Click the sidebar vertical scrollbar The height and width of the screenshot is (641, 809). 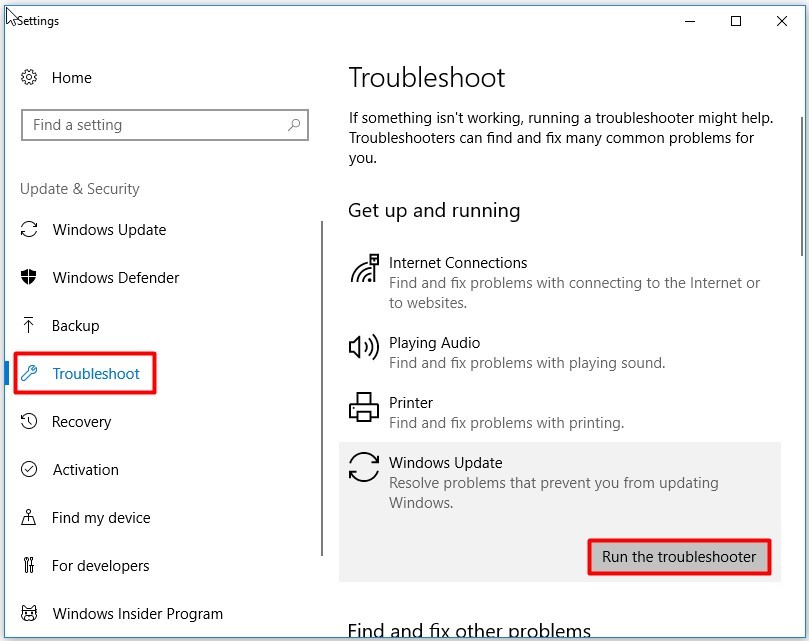(322, 388)
